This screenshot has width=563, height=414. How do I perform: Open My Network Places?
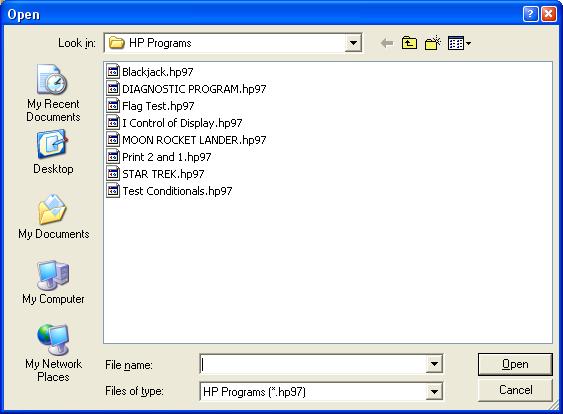[53, 353]
